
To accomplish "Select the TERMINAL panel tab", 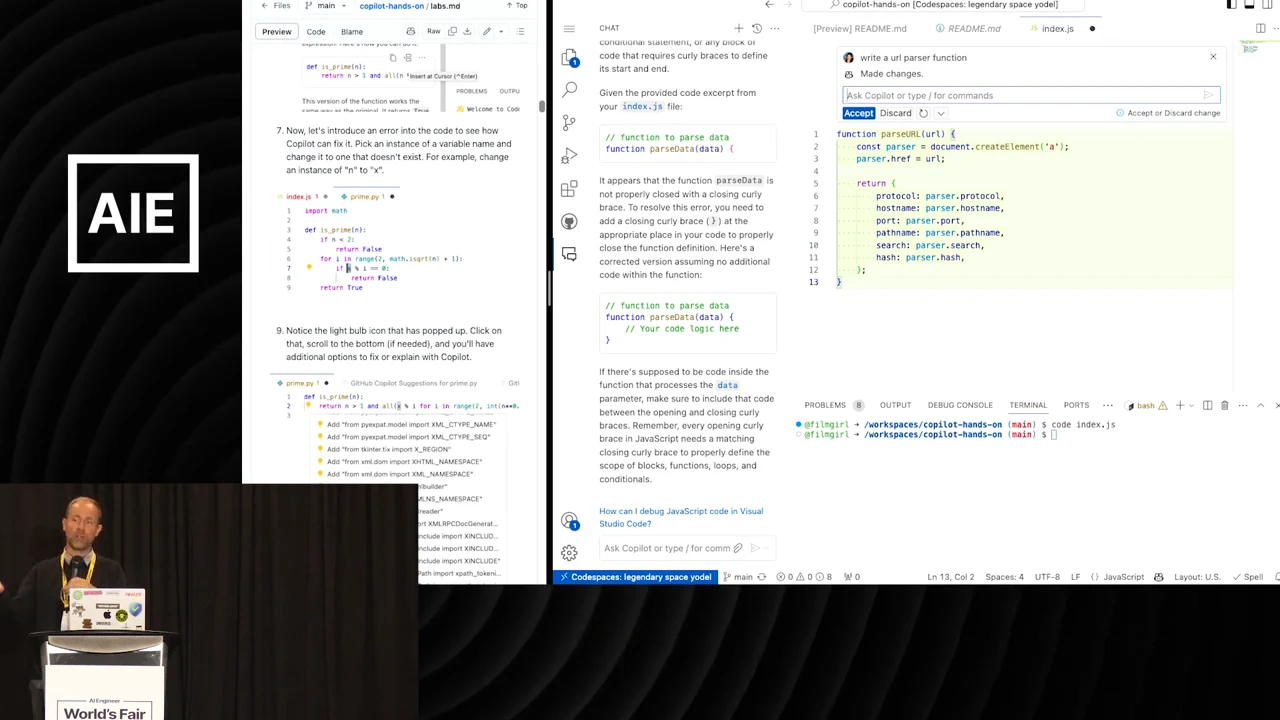I will coord(1028,405).
